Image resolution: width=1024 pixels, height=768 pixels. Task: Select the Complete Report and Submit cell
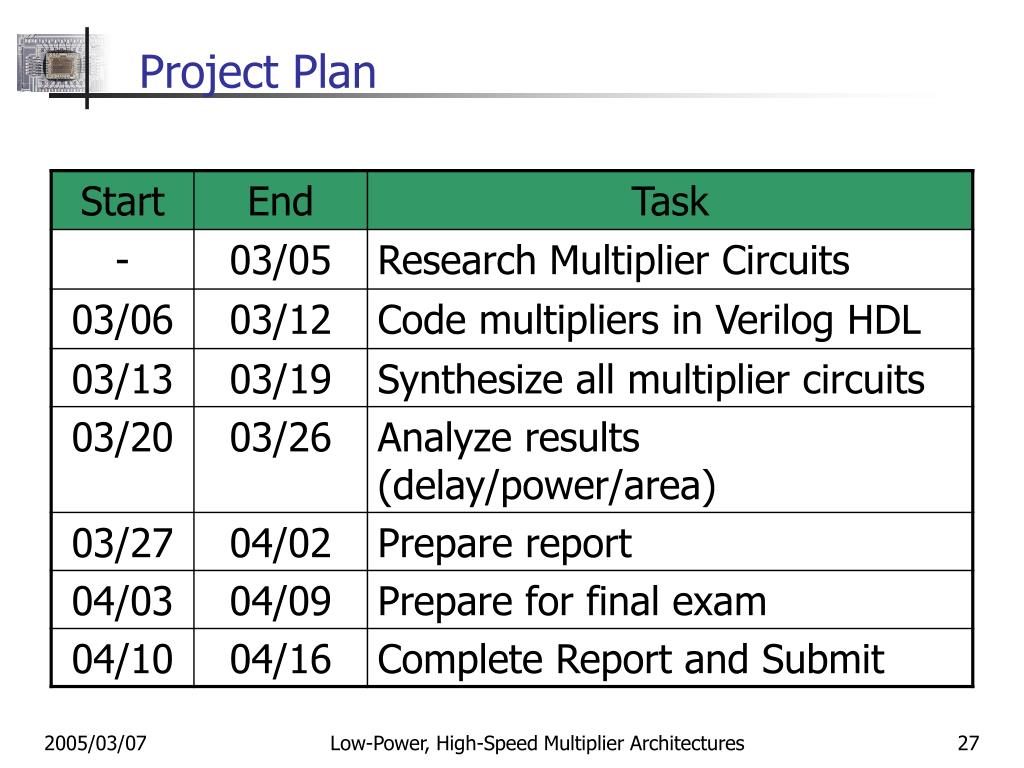(670, 658)
